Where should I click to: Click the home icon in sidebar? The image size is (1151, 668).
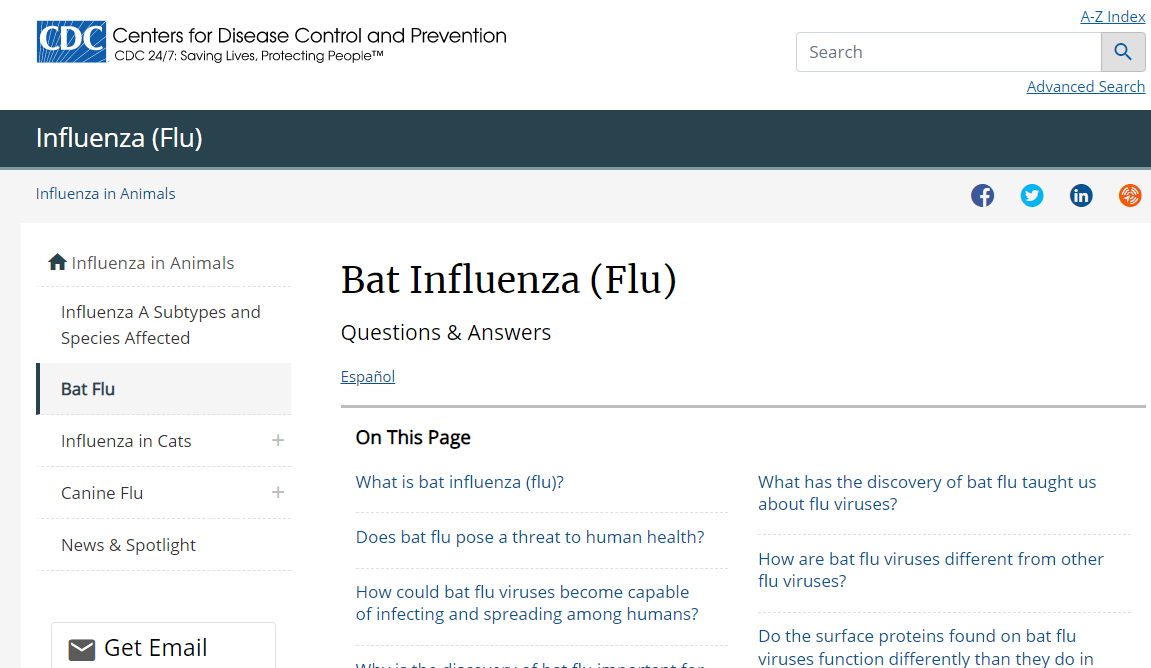(x=57, y=262)
